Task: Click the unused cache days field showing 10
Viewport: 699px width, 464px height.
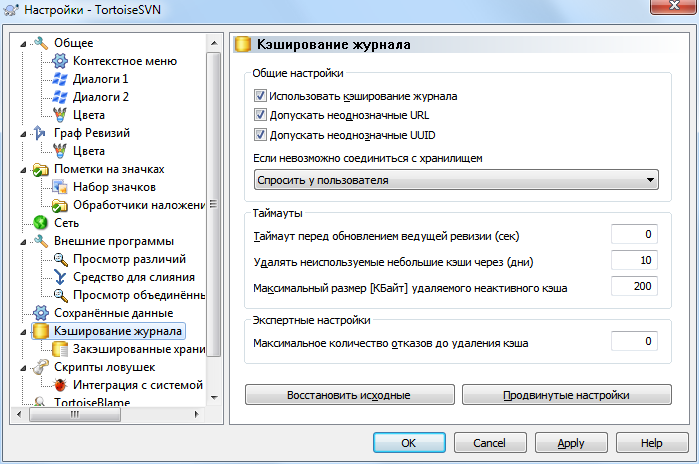Action: click(x=634, y=260)
